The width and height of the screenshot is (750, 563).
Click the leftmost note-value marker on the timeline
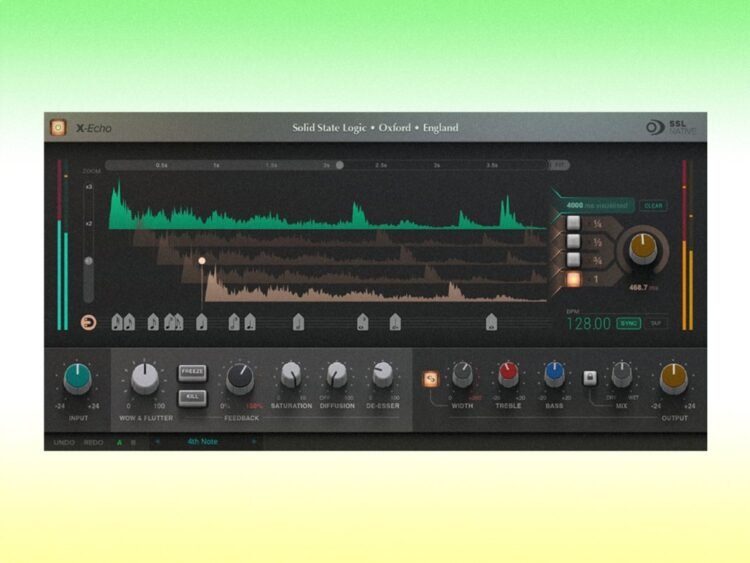[x=117, y=322]
